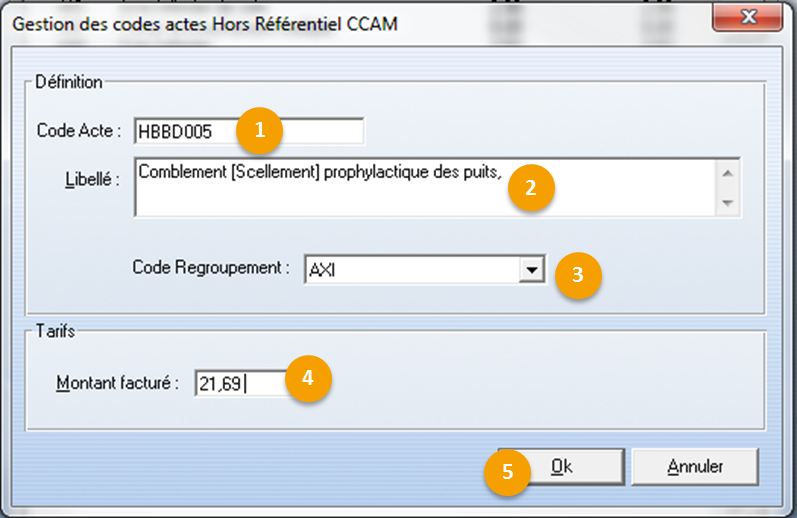Screen dimensions: 797x518
Task: Click orange marker number 4
Action: tap(308, 378)
